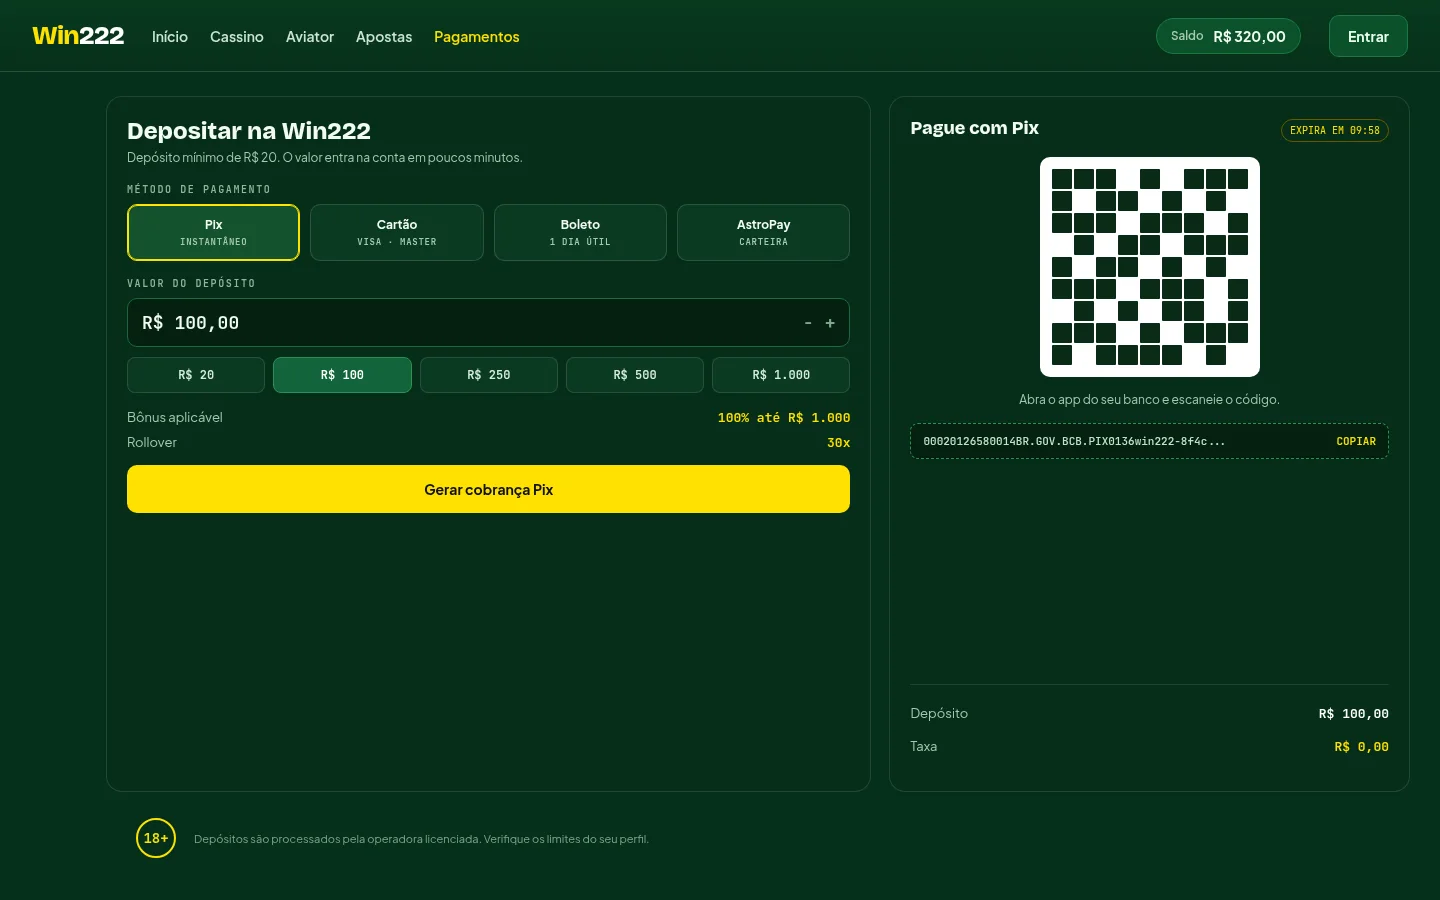Click the bonus value 100% até R$ 1.000
Screen dimensions: 1440x900
(784, 418)
